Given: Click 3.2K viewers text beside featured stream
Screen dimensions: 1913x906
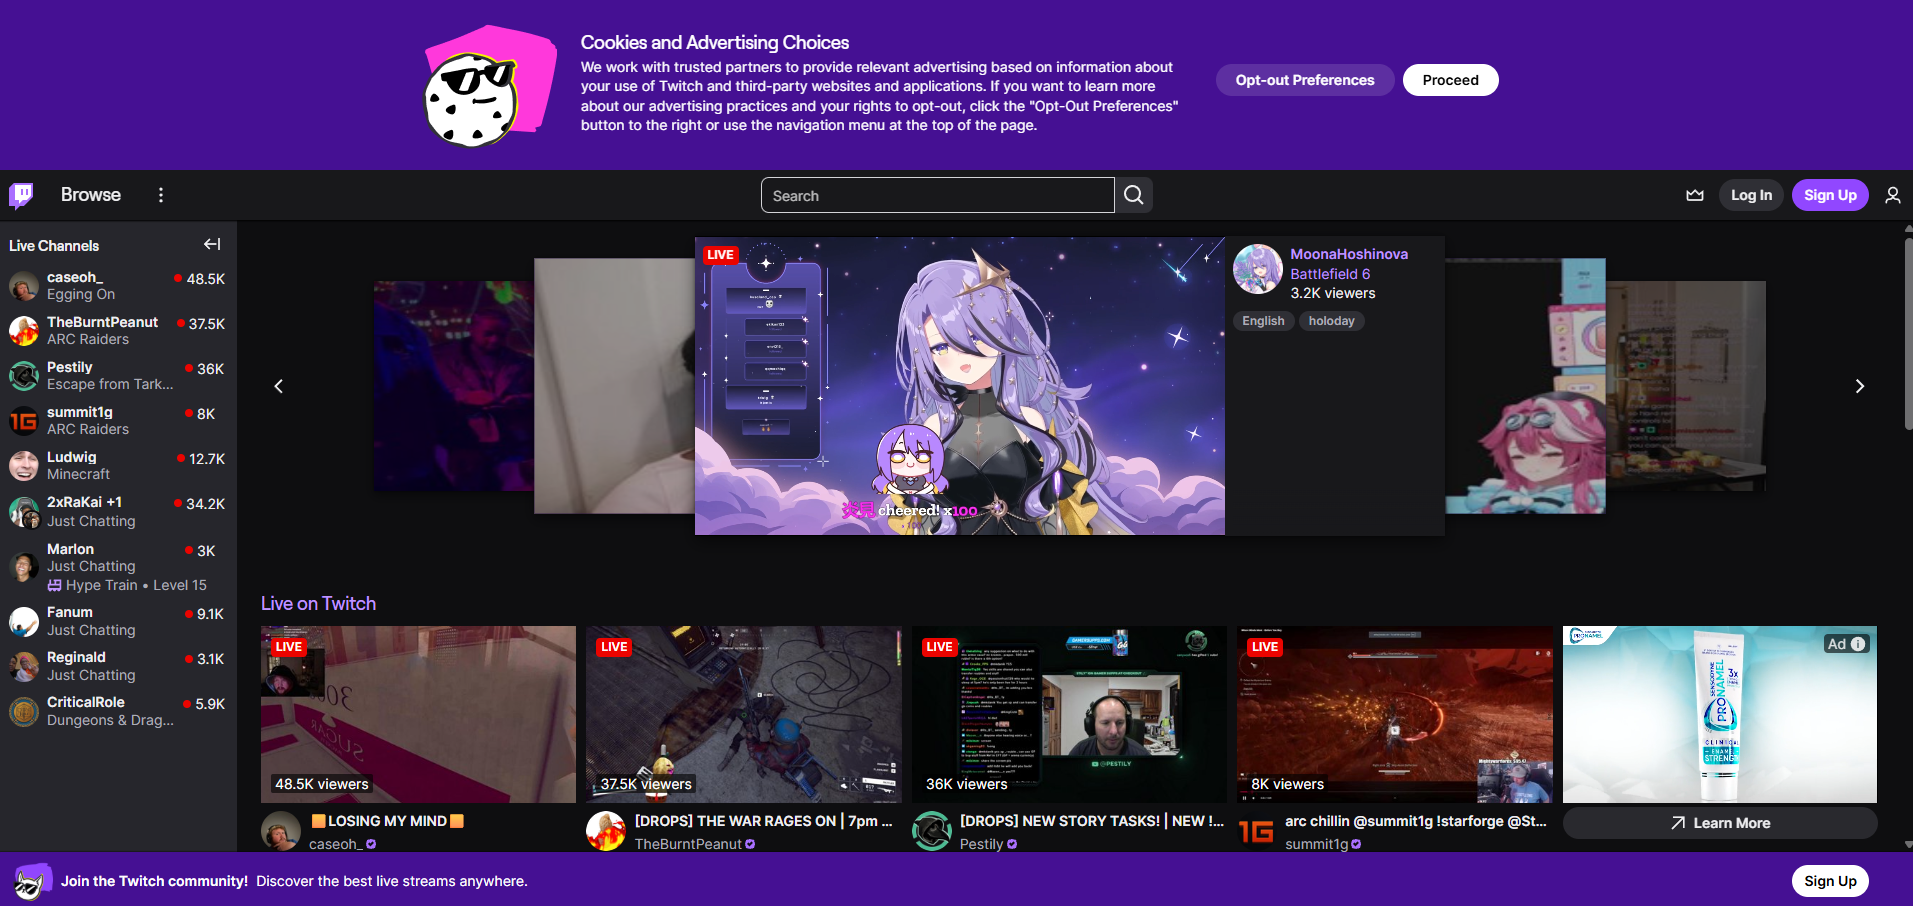Looking at the screenshot, I should coord(1332,293).
